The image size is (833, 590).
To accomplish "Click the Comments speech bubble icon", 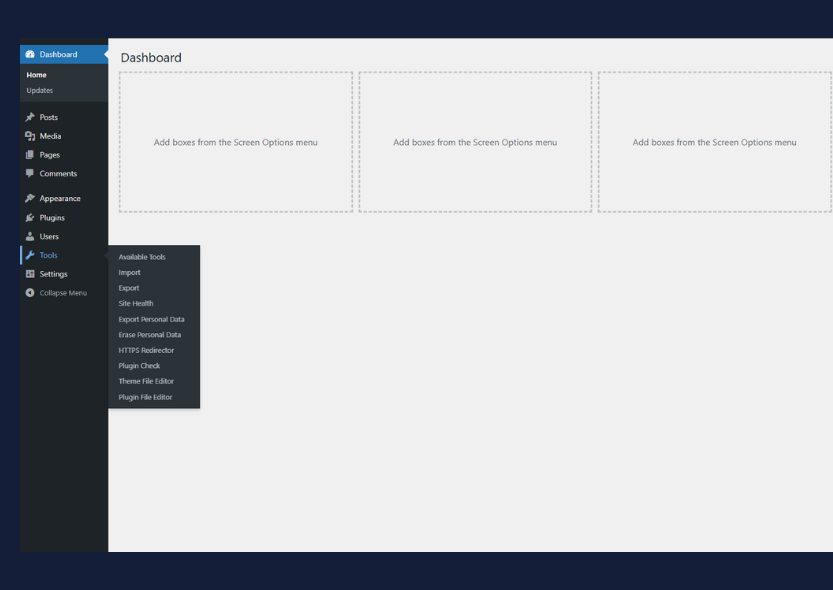I will 30,173.
